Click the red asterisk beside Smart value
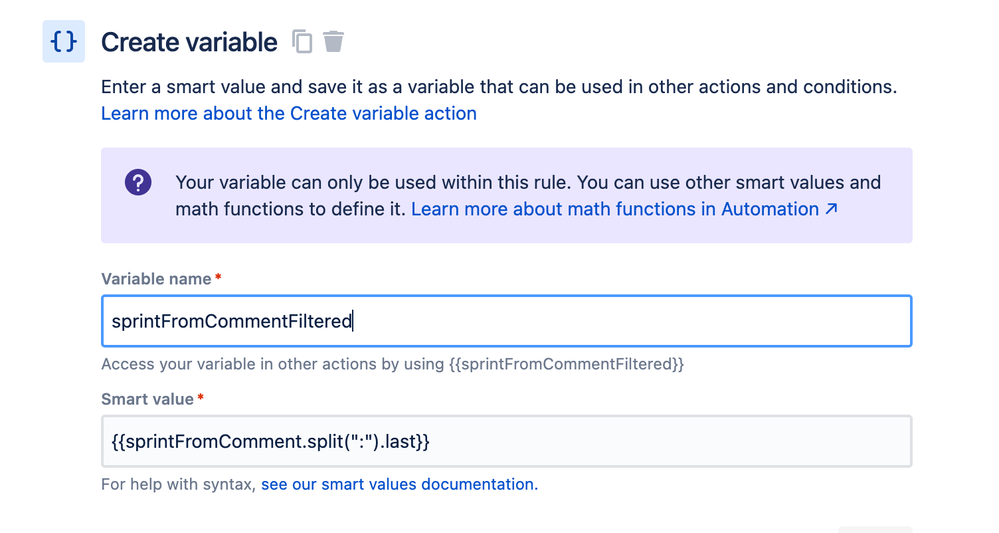Screen dimensions: 999x533 (200, 397)
